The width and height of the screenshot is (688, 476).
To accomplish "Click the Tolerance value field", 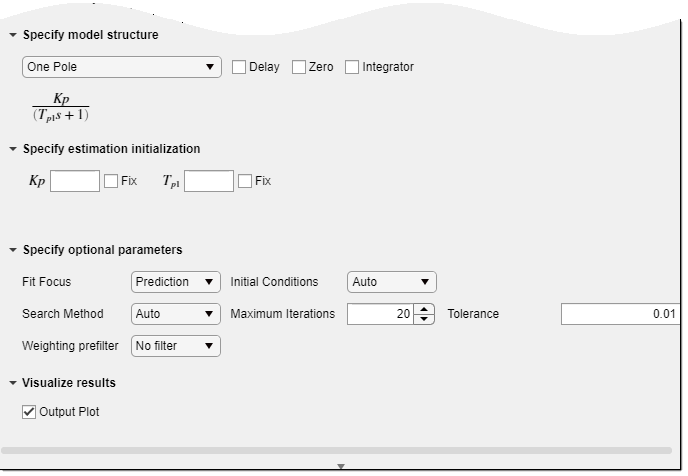I will point(620,314).
